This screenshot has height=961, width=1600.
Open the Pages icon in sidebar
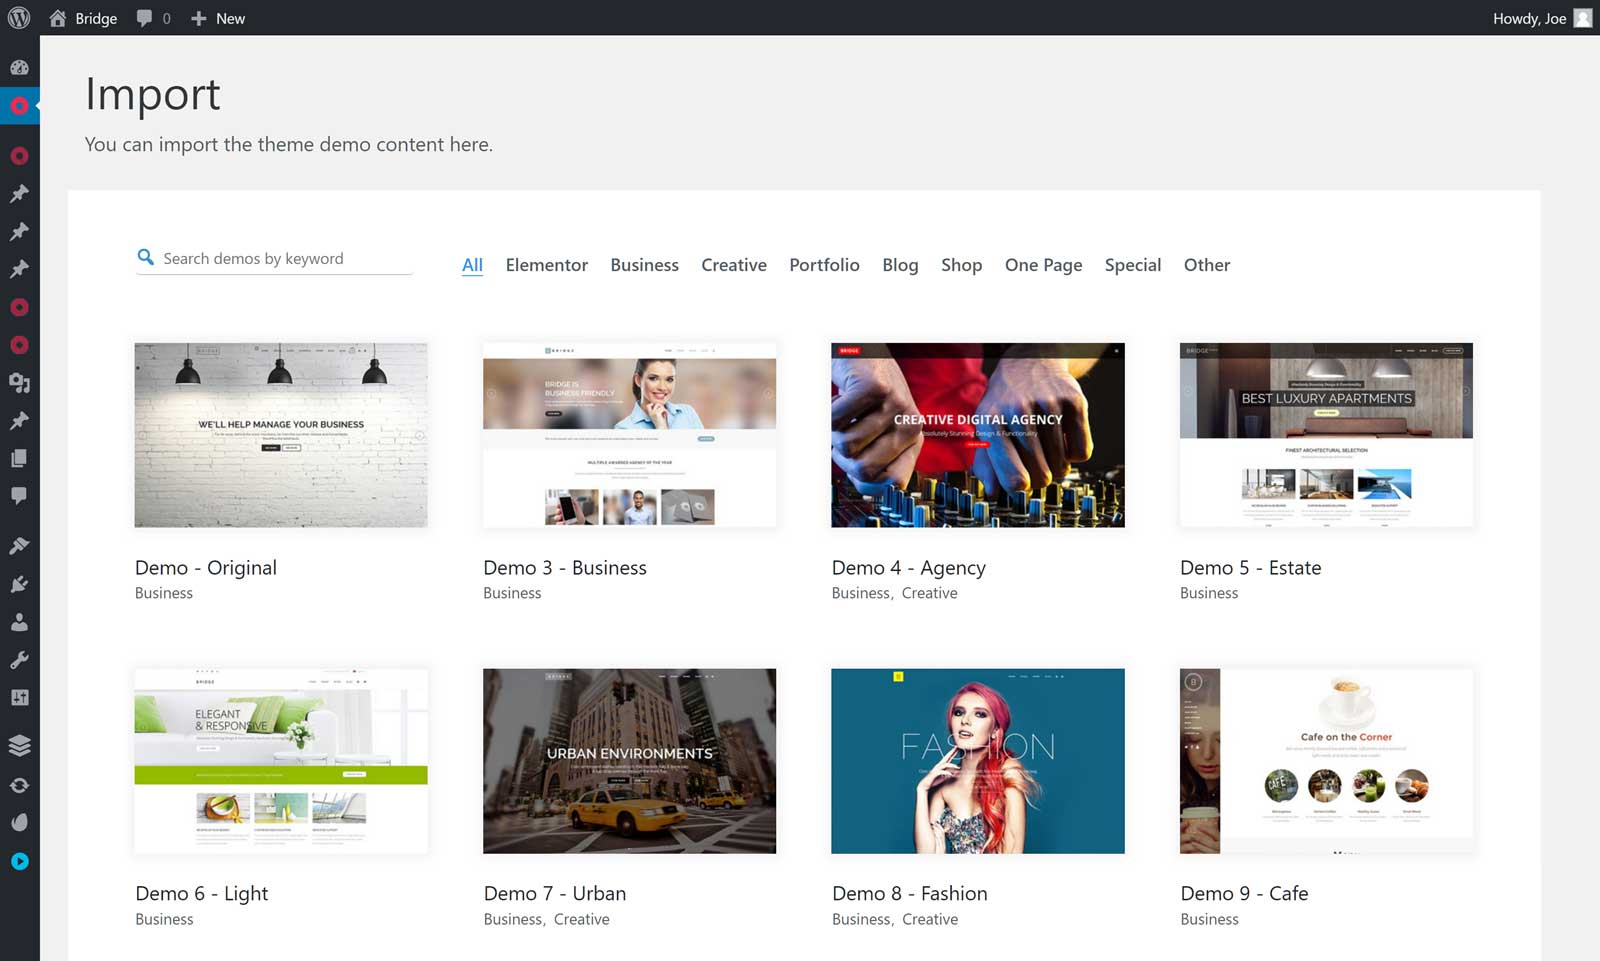pos(19,458)
